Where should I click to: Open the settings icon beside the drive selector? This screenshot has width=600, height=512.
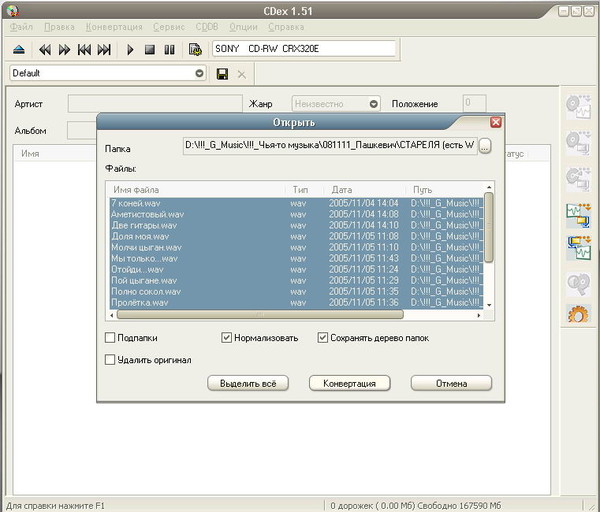point(195,49)
